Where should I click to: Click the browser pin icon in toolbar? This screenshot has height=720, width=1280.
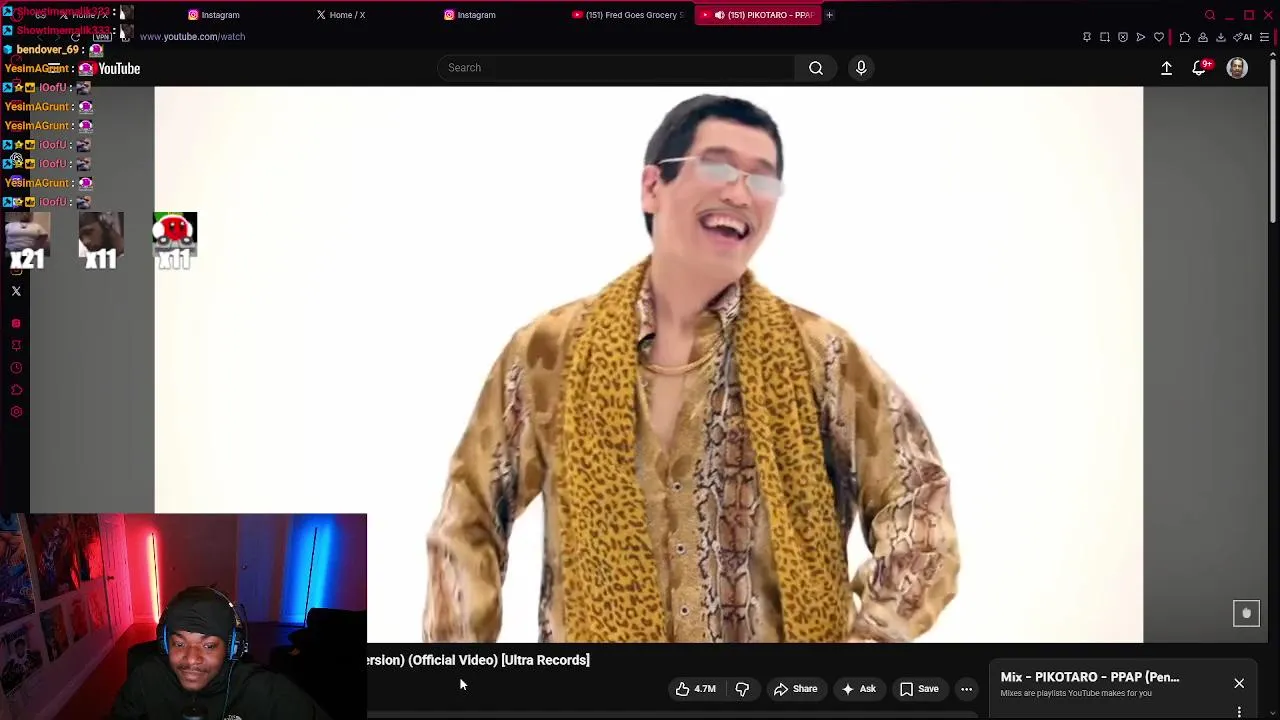[1087, 37]
